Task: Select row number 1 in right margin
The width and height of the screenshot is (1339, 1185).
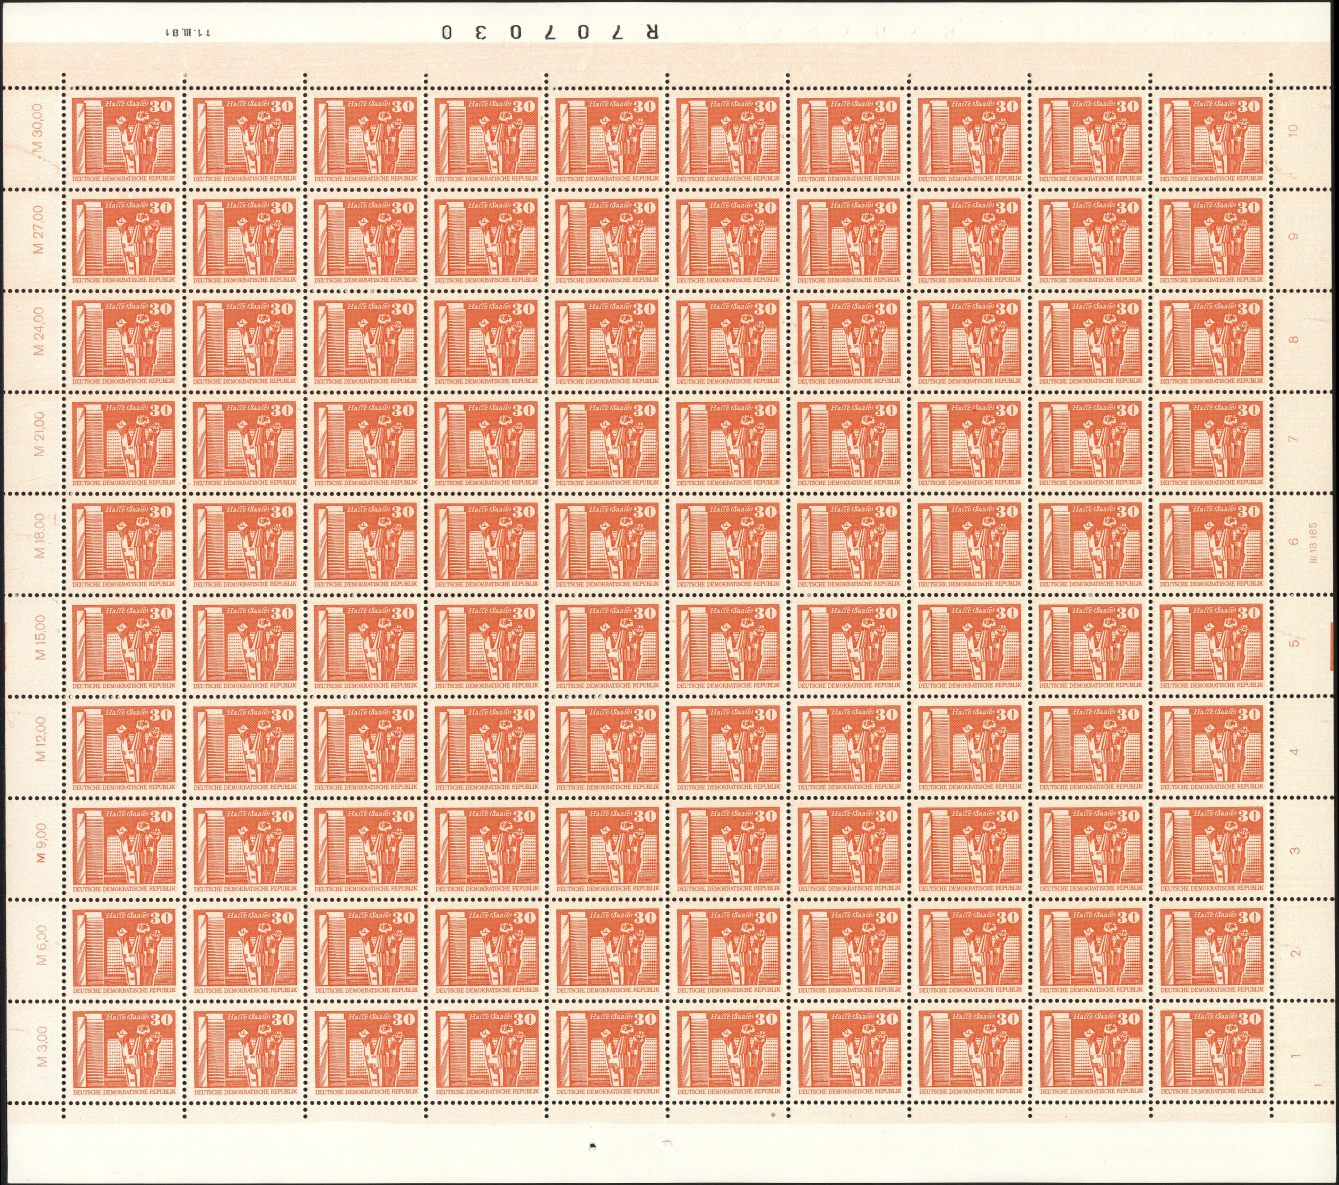Action: [1294, 1055]
